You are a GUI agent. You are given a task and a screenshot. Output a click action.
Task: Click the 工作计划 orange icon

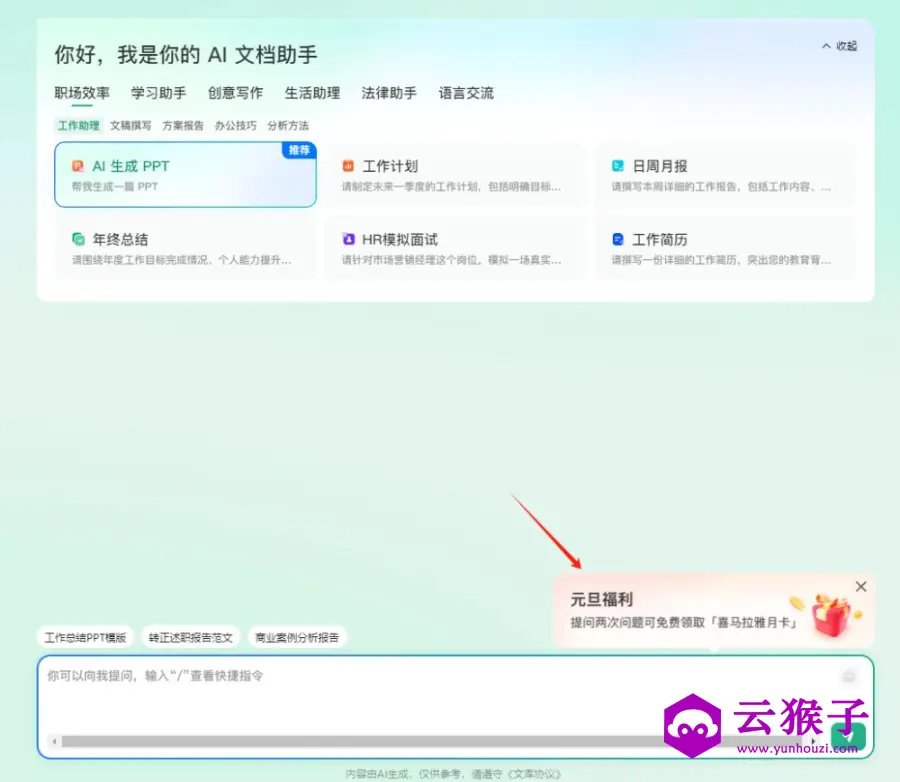point(348,166)
